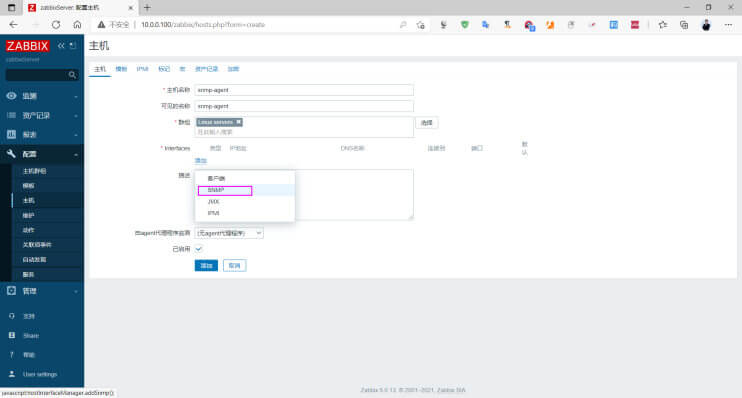Collapse 配置 section using its chevron
The height and width of the screenshot is (398, 742).
[76, 155]
